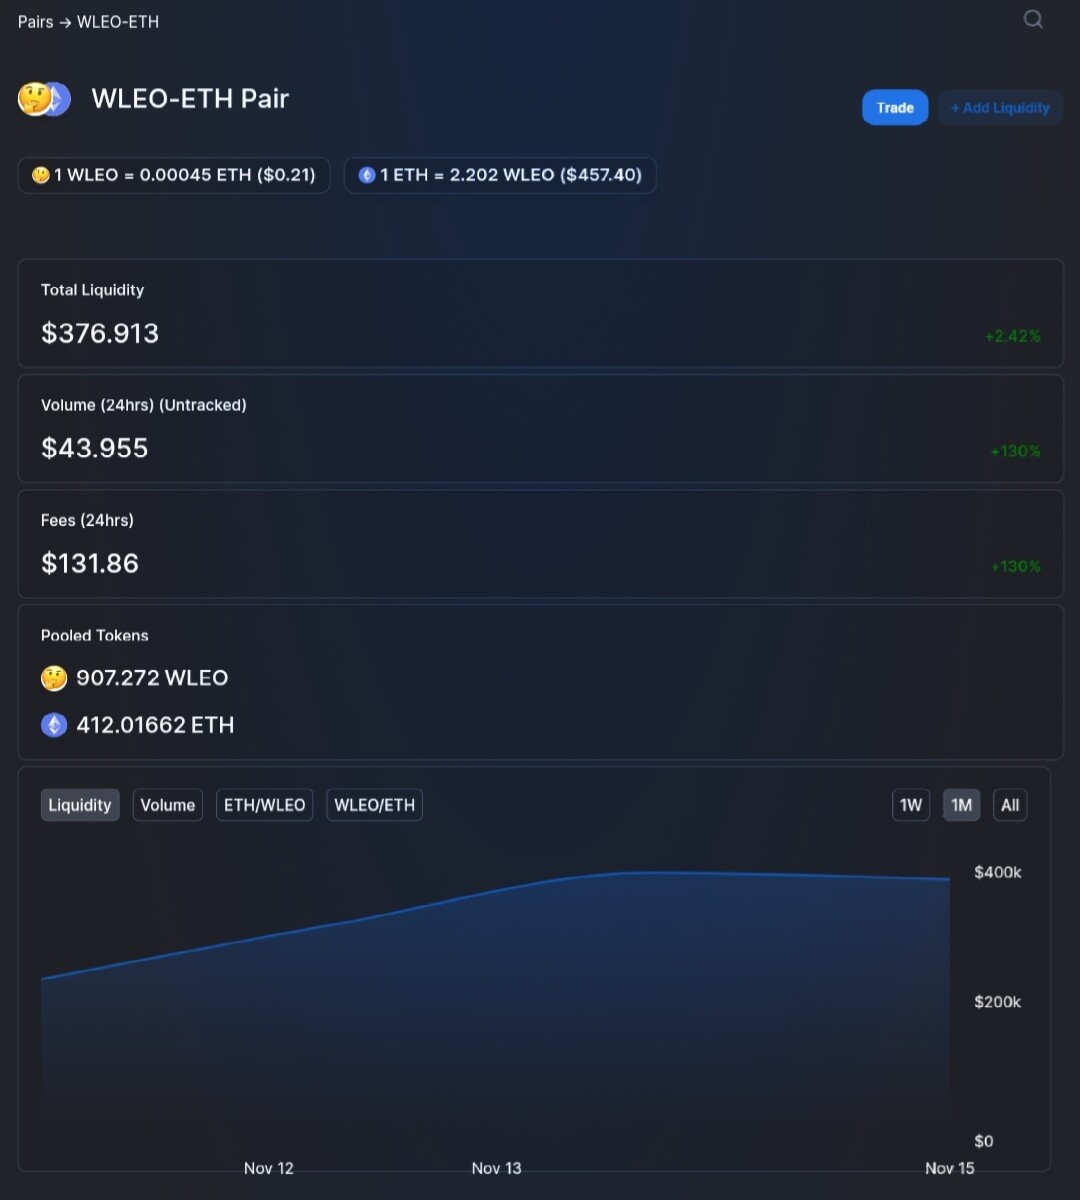Image resolution: width=1080 pixels, height=1200 pixels.
Task: Click the 412.01662 ETH pooled token link
Action: click(155, 725)
